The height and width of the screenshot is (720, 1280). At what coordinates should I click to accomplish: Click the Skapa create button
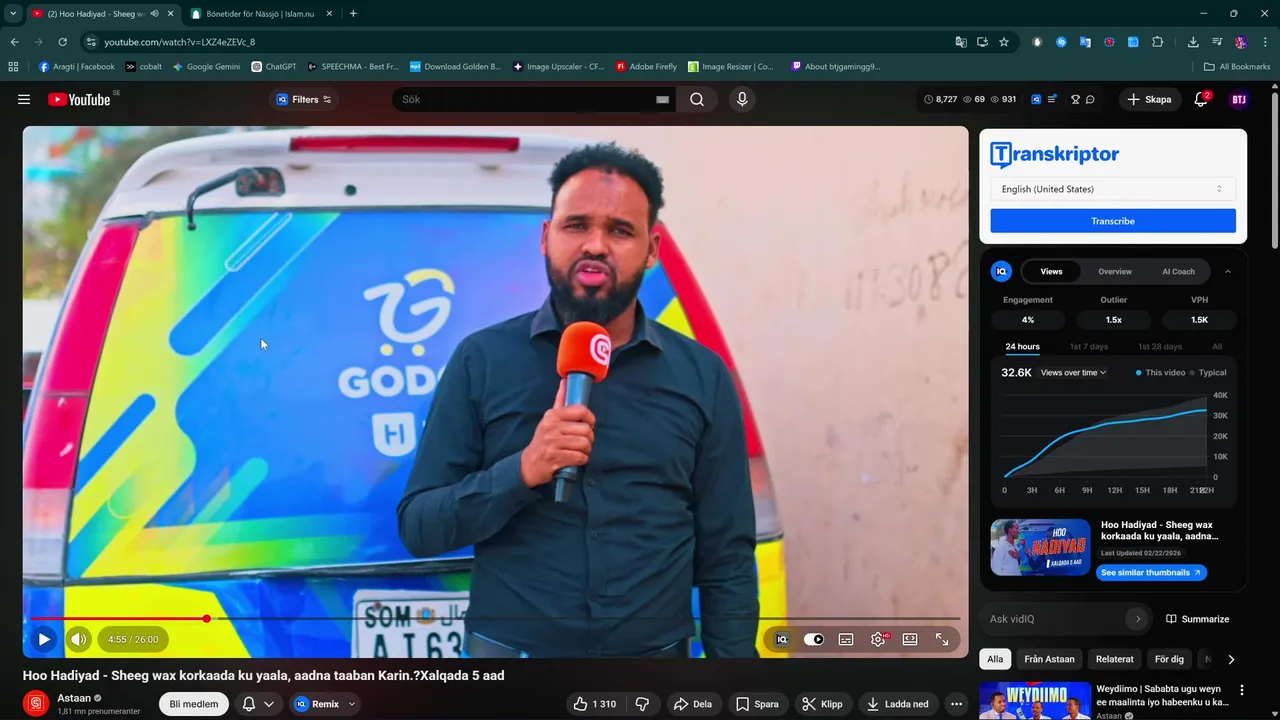pos(1149,99)
